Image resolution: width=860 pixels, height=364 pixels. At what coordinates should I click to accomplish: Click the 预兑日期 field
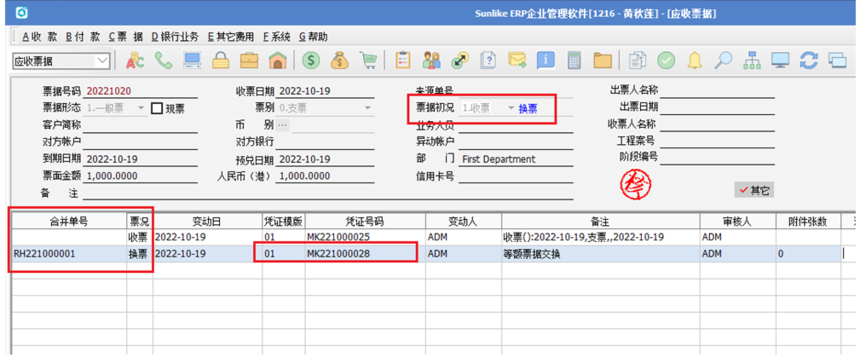(x=326, y=159)
